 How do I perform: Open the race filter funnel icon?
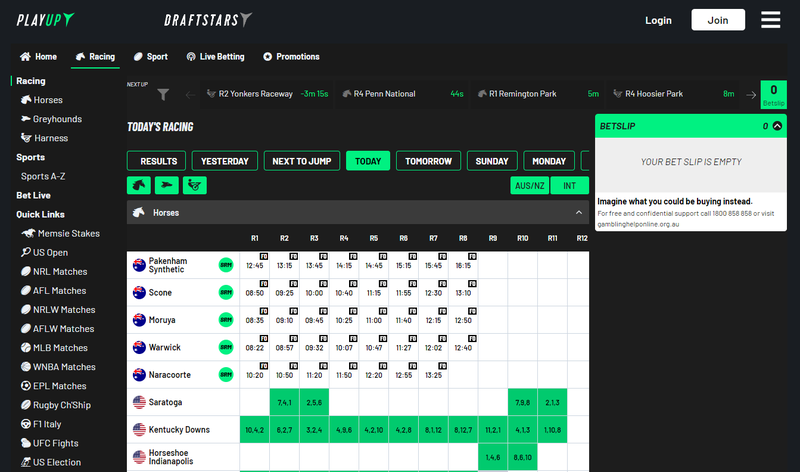point(163,94)
